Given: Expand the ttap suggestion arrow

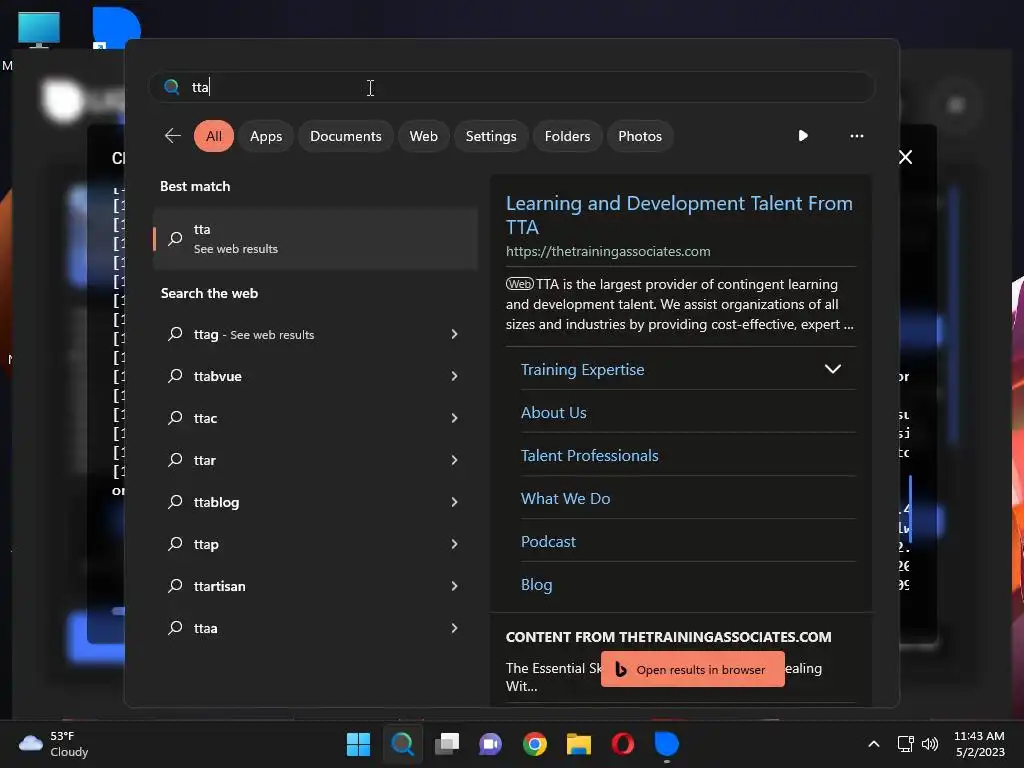Looking at the screenshot, I should (x=455, y=544).
